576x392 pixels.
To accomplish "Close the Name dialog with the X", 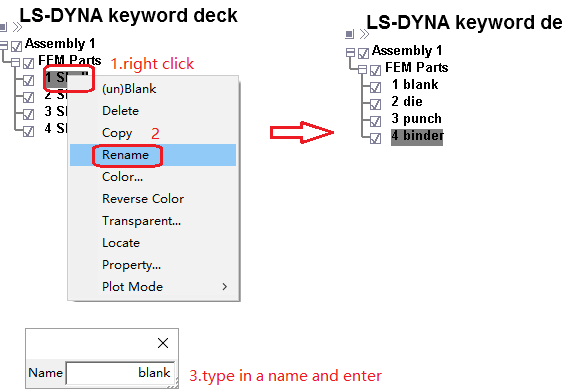I will [163, 343].
